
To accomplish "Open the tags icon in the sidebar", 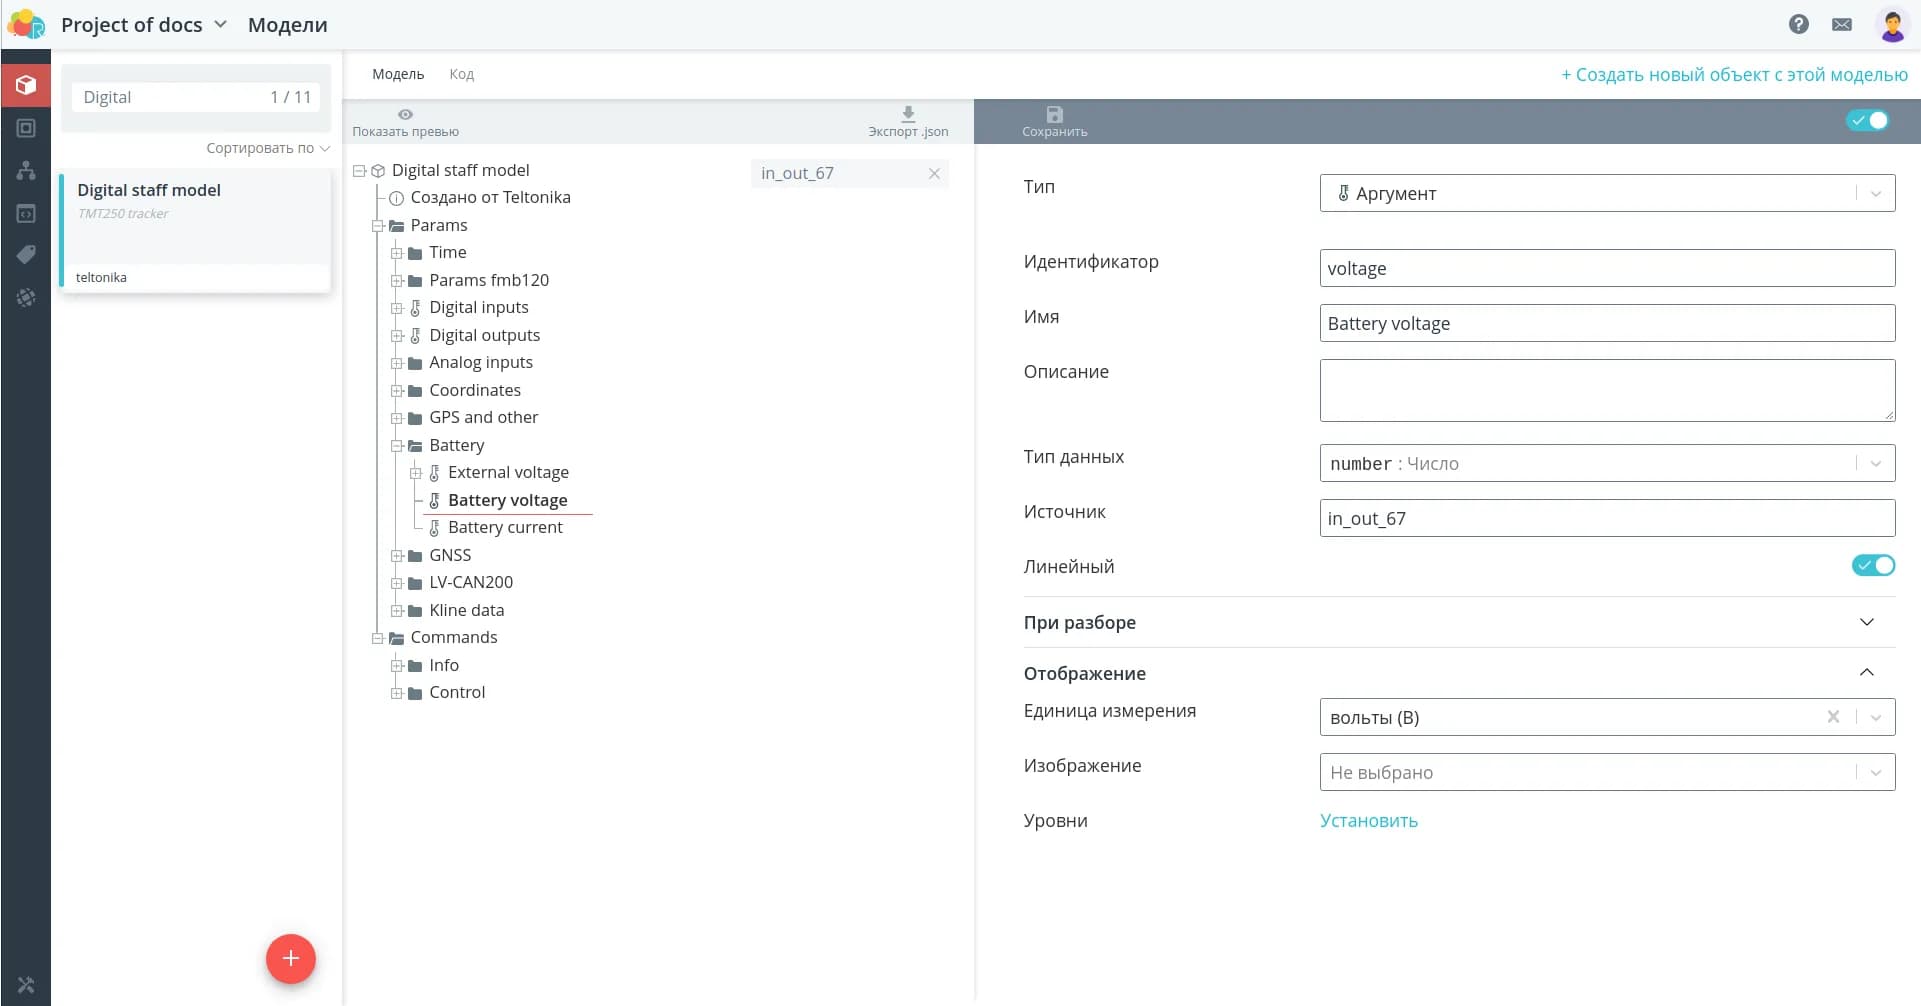I will coord(26,255).
